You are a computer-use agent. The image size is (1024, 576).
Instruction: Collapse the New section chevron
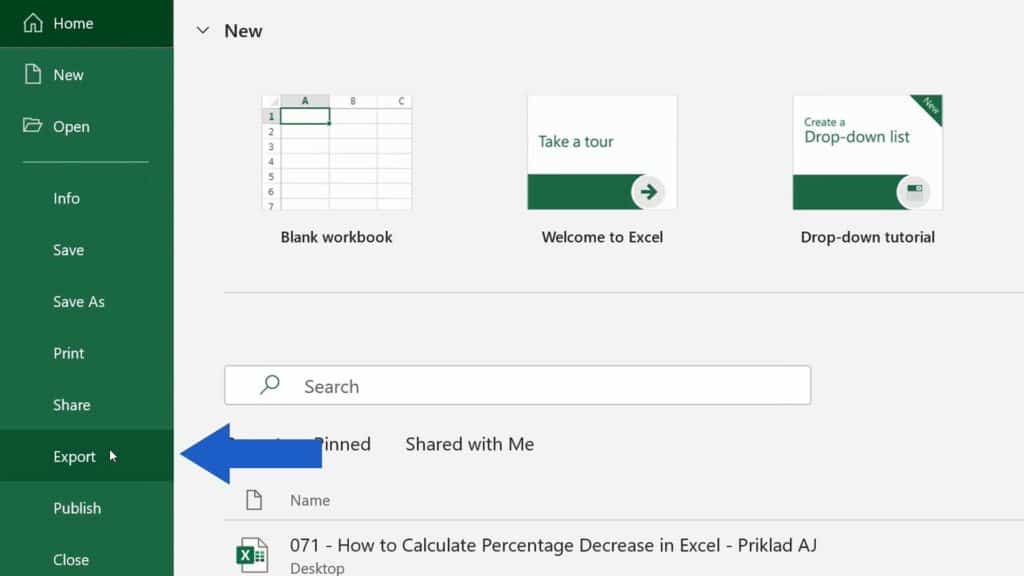pos(204,31)
